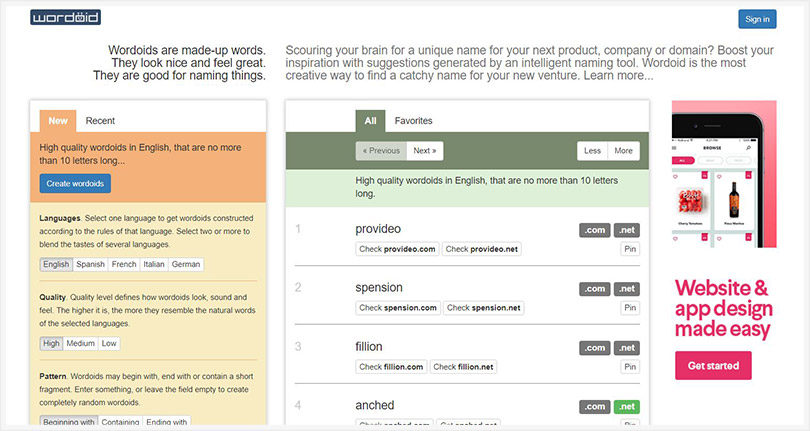Choose the Ending with pattern option
Viewport: 810px width, 431px height.
pos(166,421)
